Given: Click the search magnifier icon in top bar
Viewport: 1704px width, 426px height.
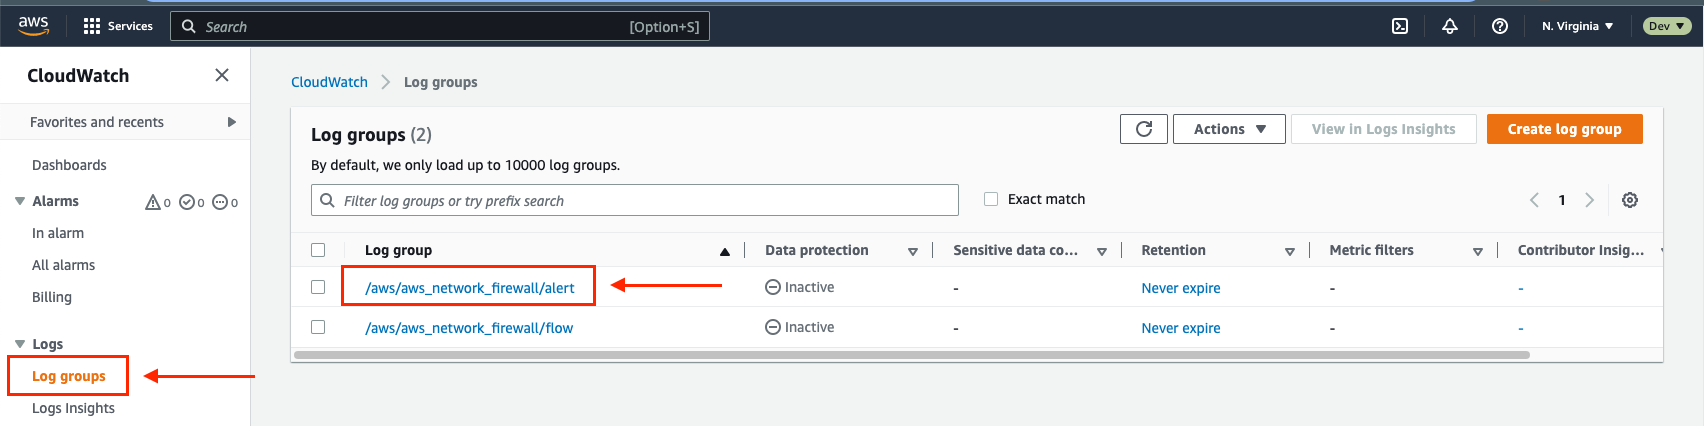Looking at the screenshot, I should coord(189,27).
